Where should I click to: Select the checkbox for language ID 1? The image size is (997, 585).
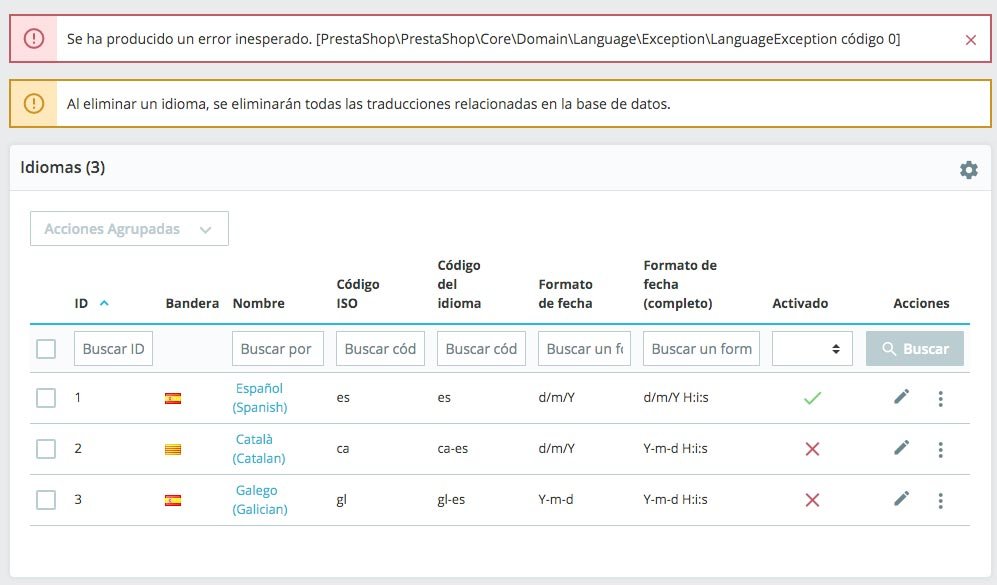46,398
